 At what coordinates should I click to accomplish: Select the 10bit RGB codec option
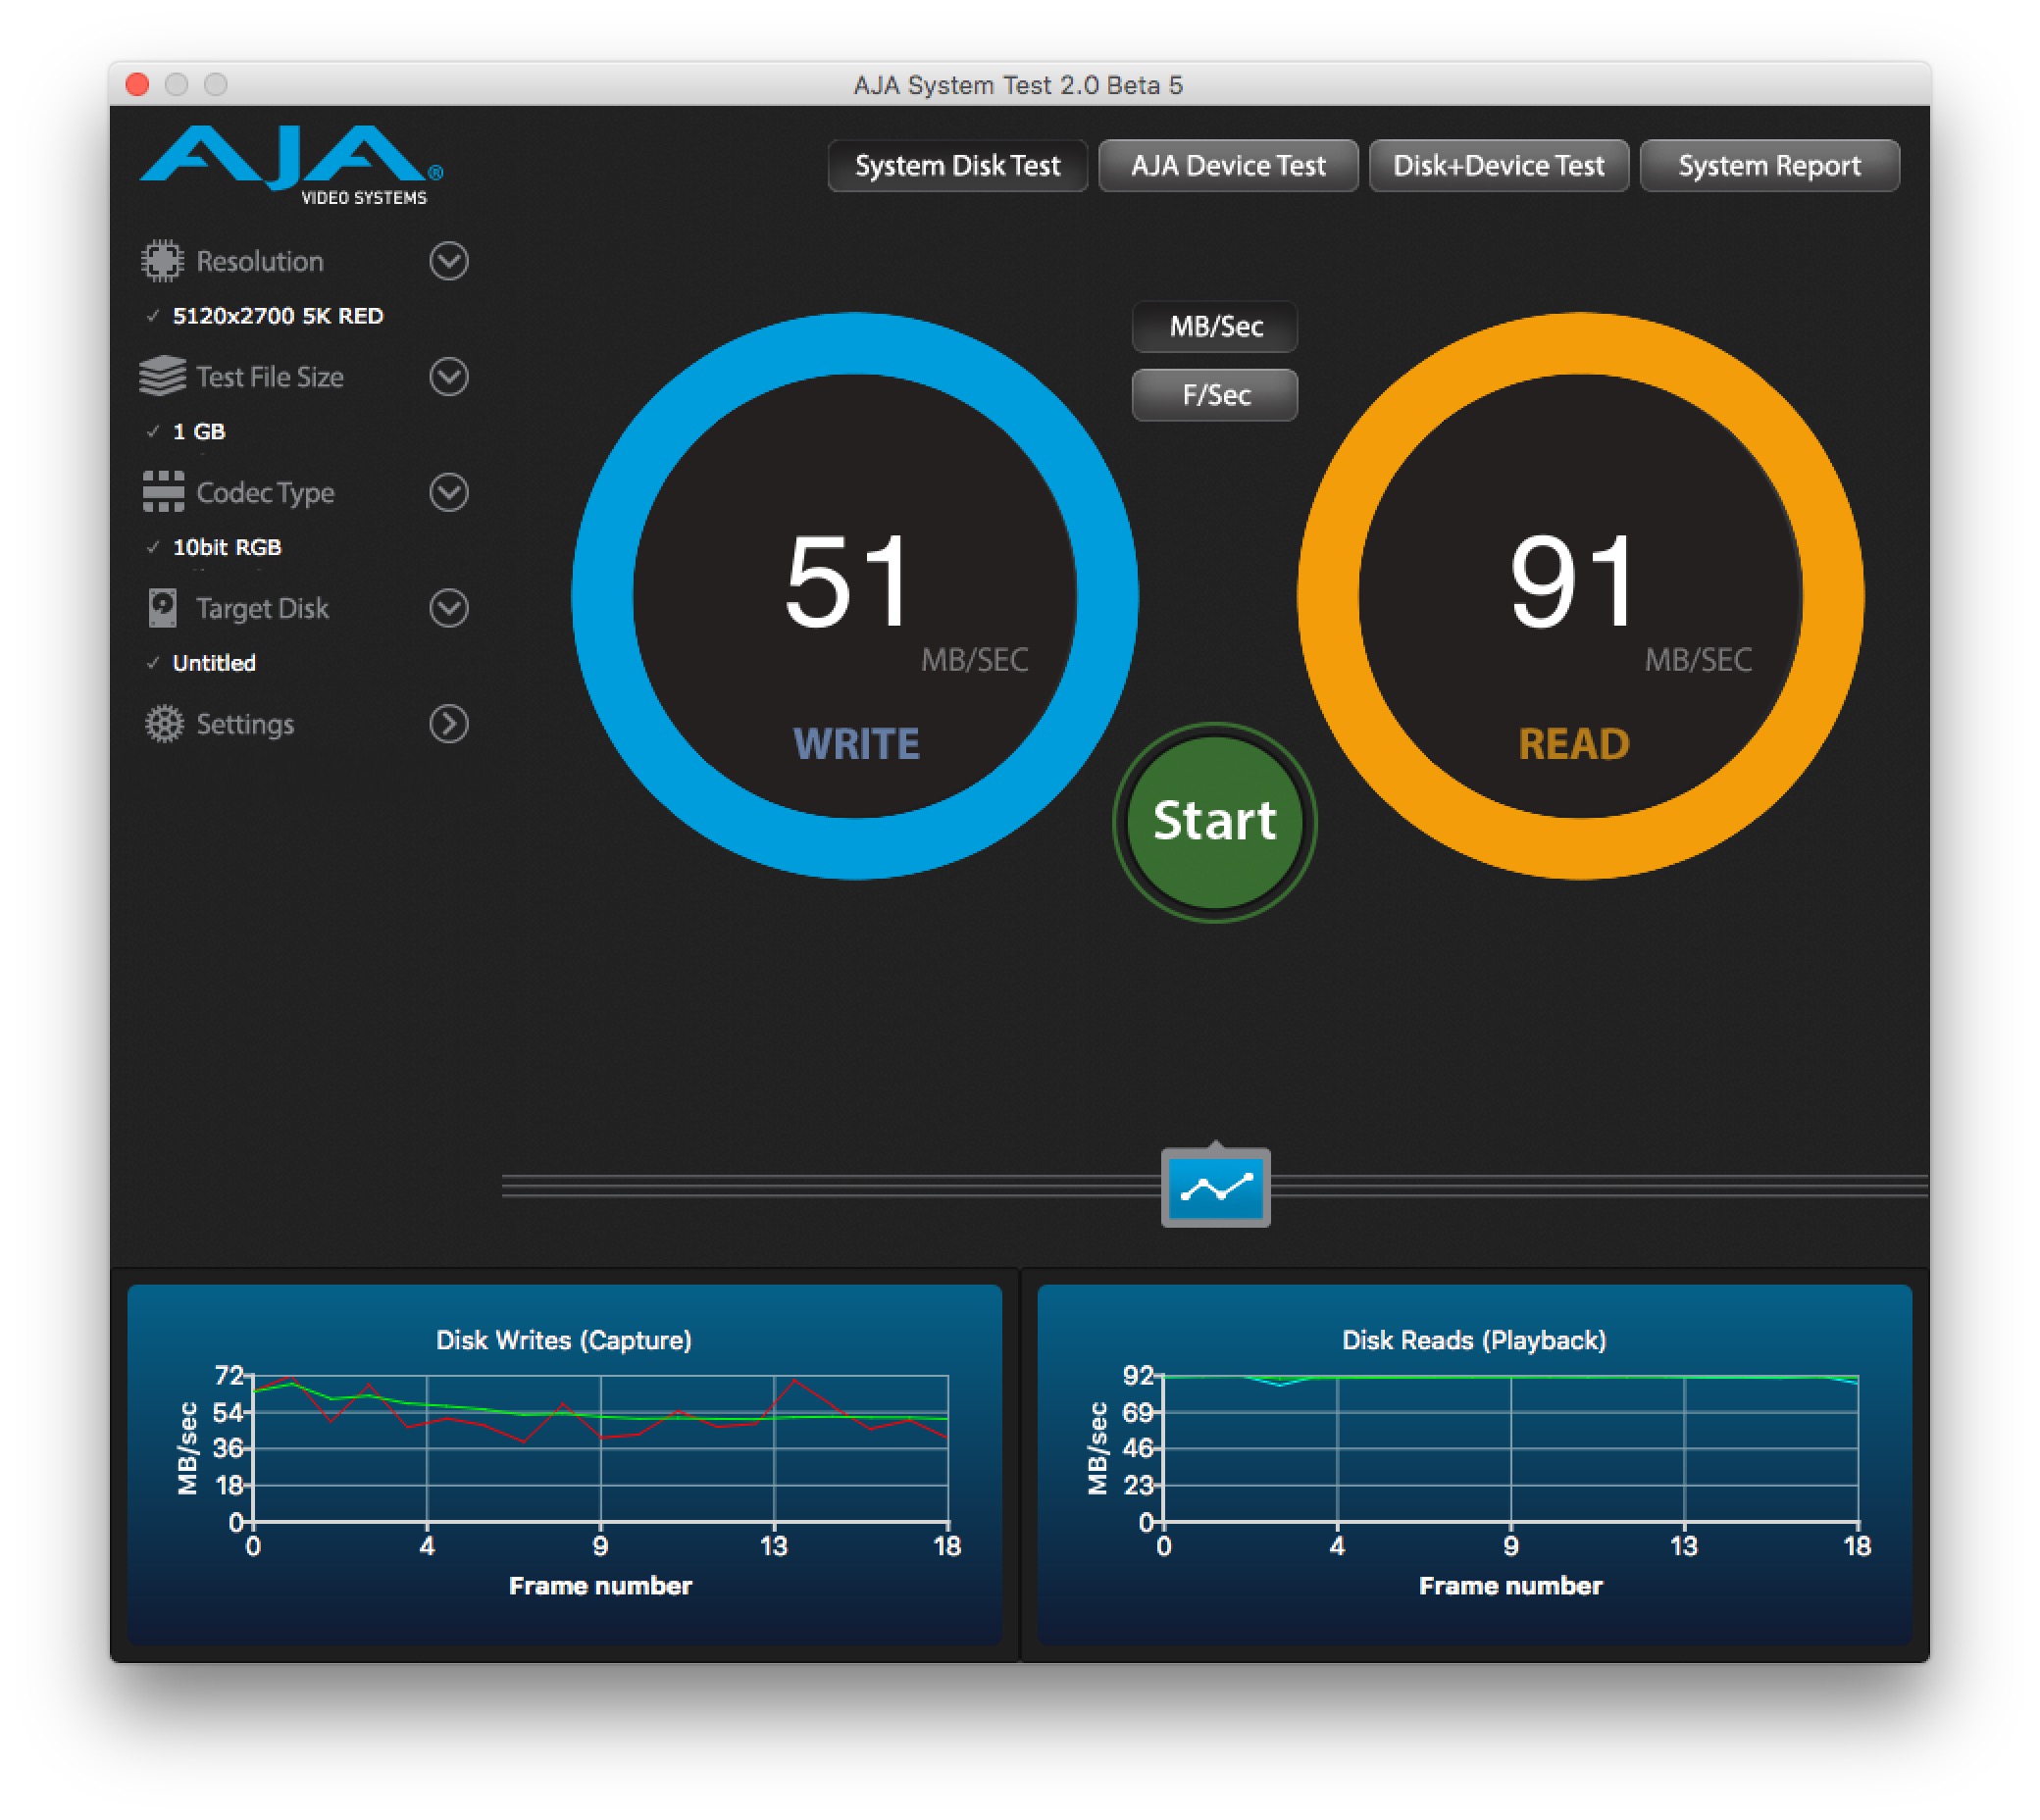227,547
